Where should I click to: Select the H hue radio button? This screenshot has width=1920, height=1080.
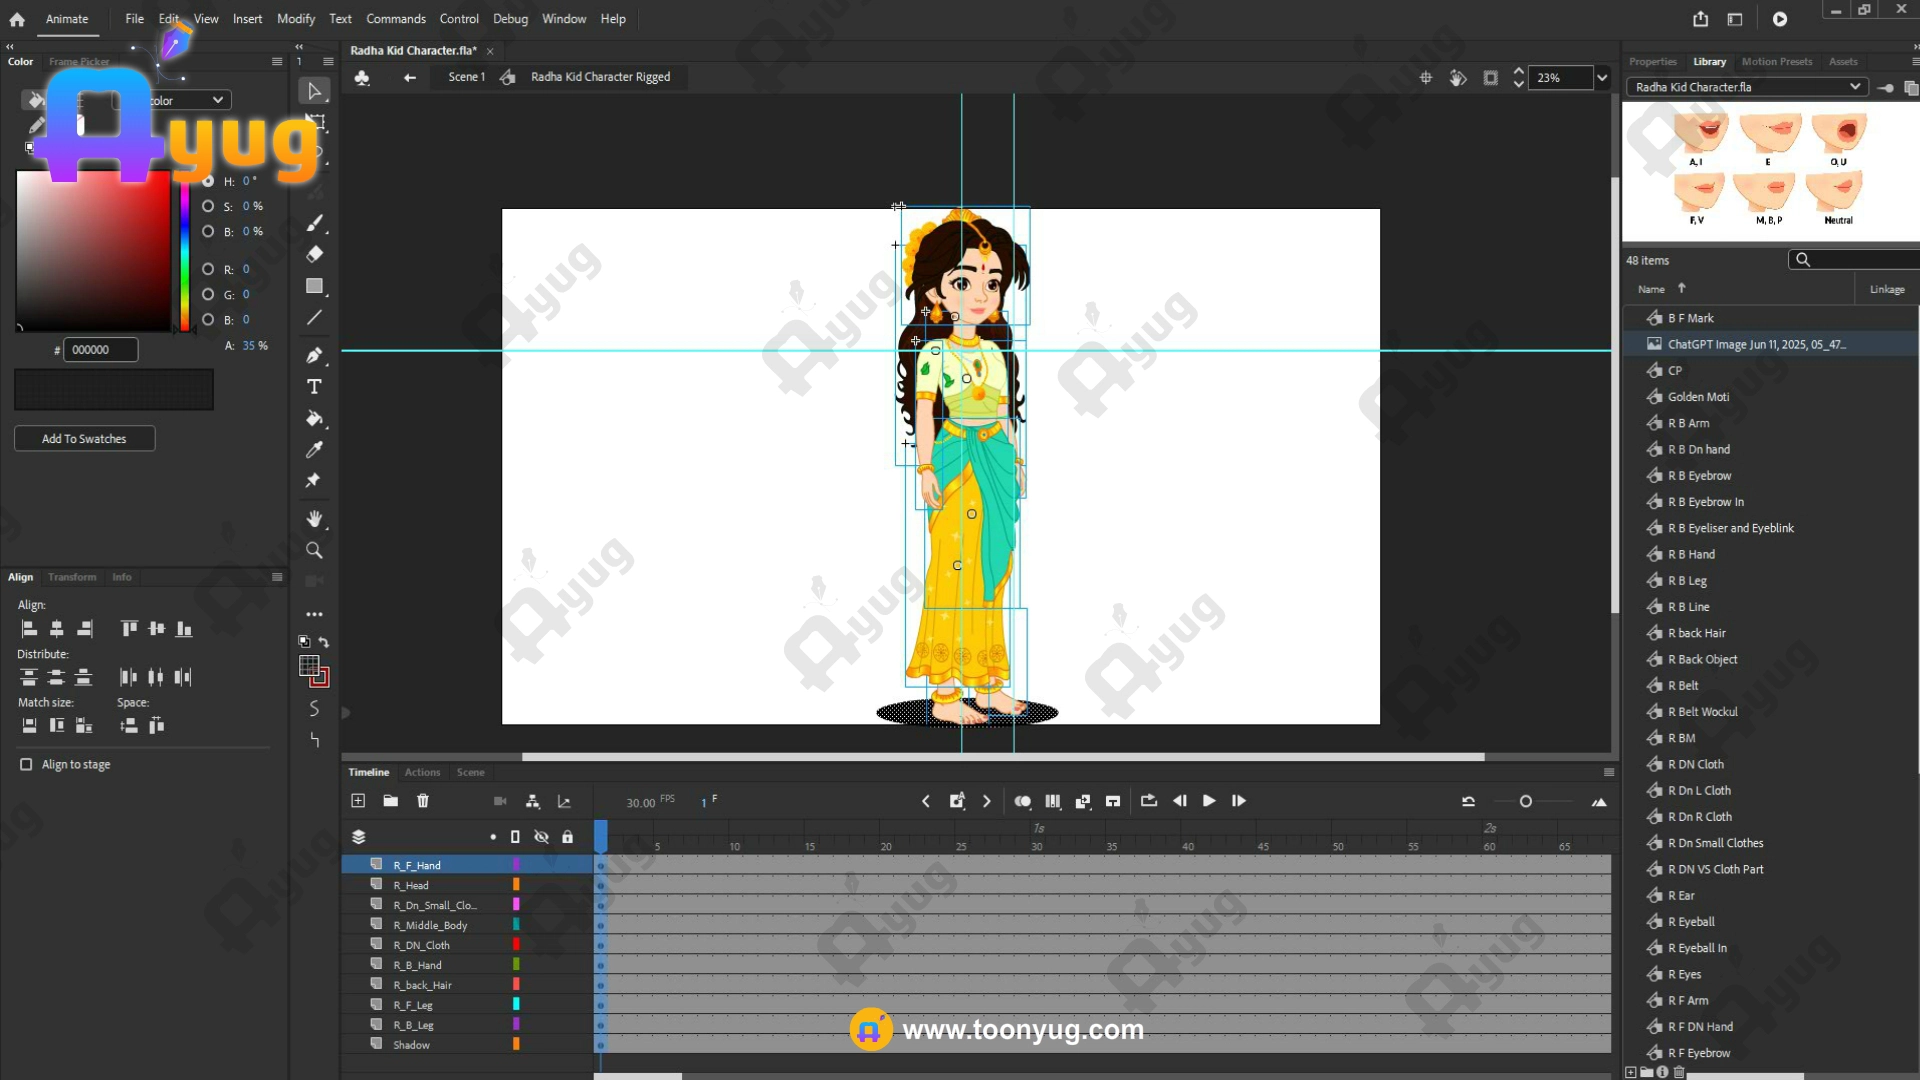tap(208, 181)
